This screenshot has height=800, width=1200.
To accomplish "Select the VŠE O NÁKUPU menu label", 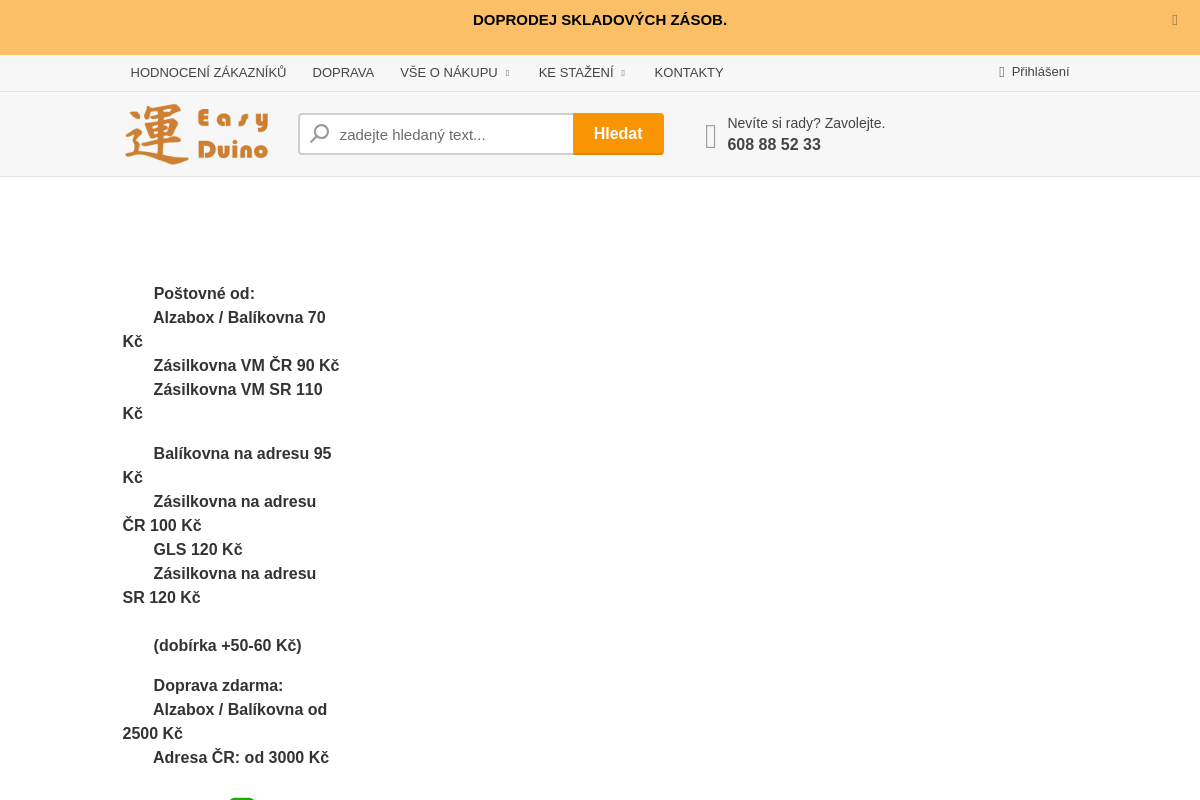I will click(x=448, y=73).
